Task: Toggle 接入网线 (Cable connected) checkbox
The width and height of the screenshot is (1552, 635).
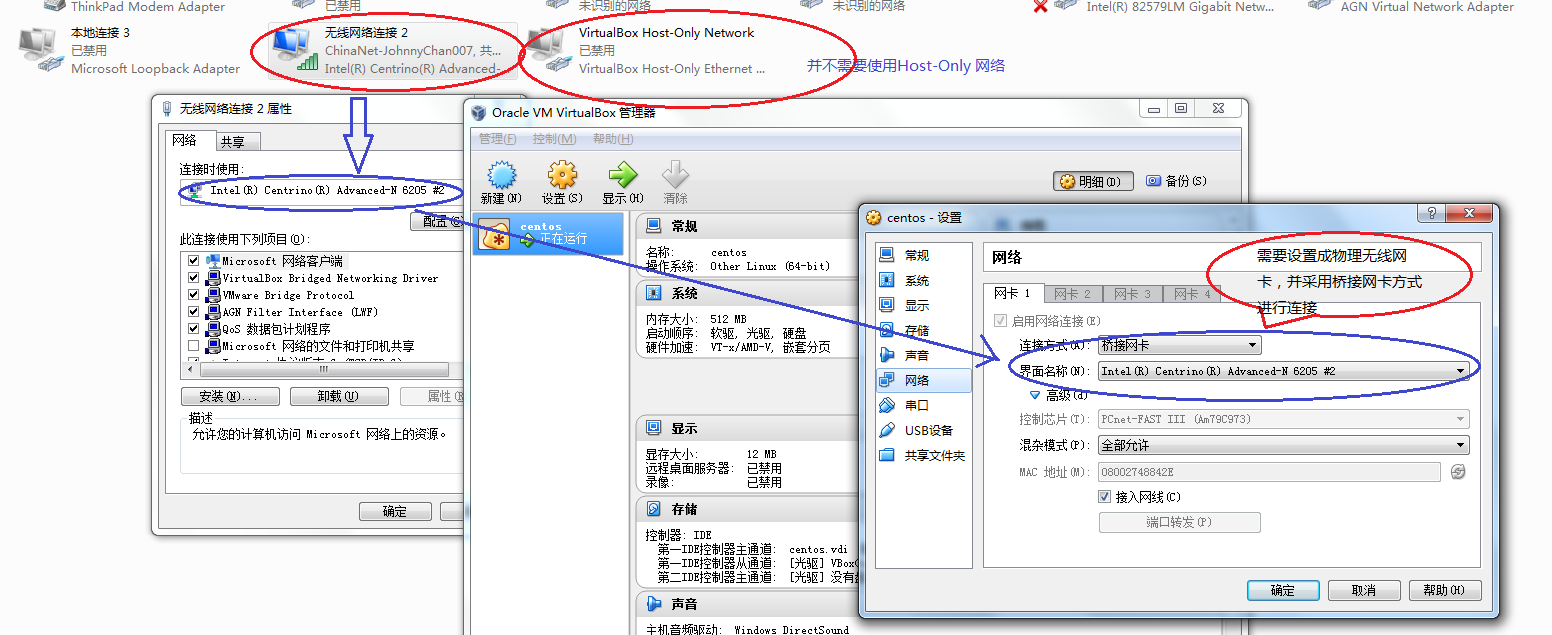Action: tap(1105, 497)
